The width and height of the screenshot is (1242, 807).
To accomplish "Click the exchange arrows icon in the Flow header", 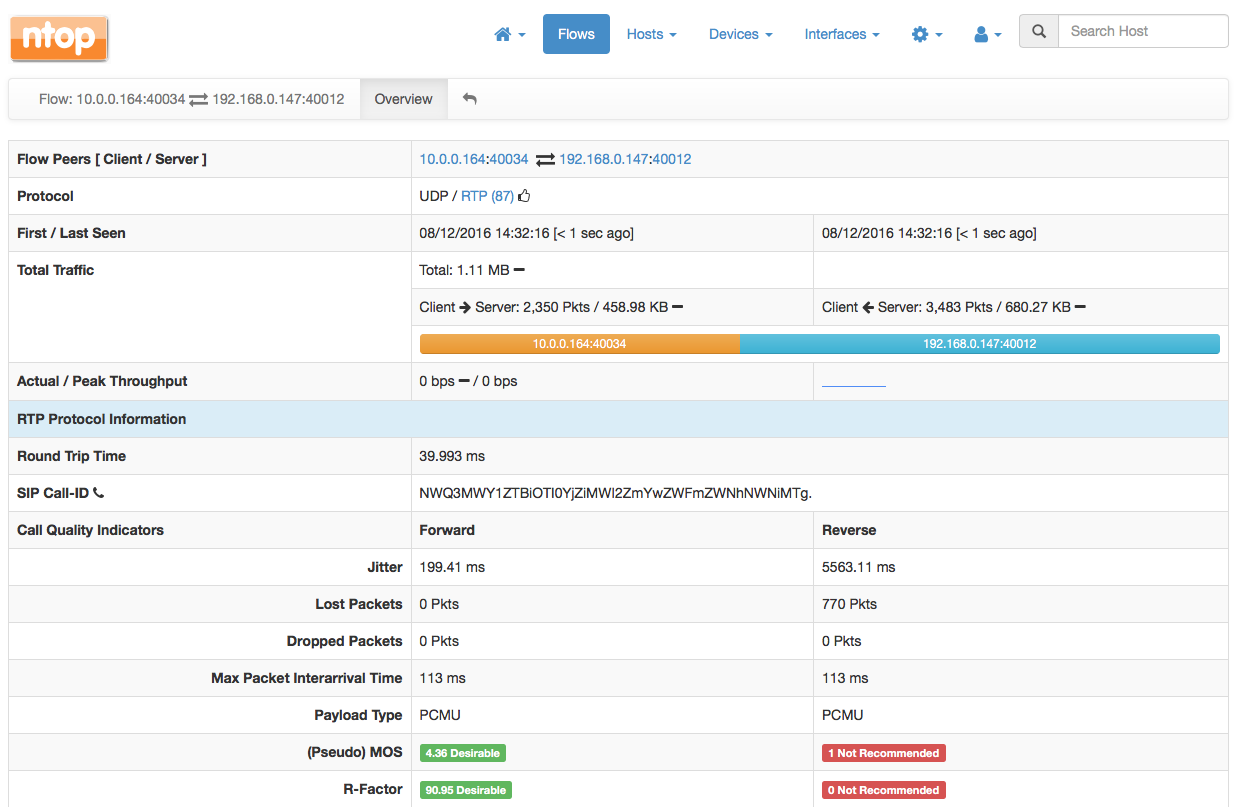I will 199,99.
